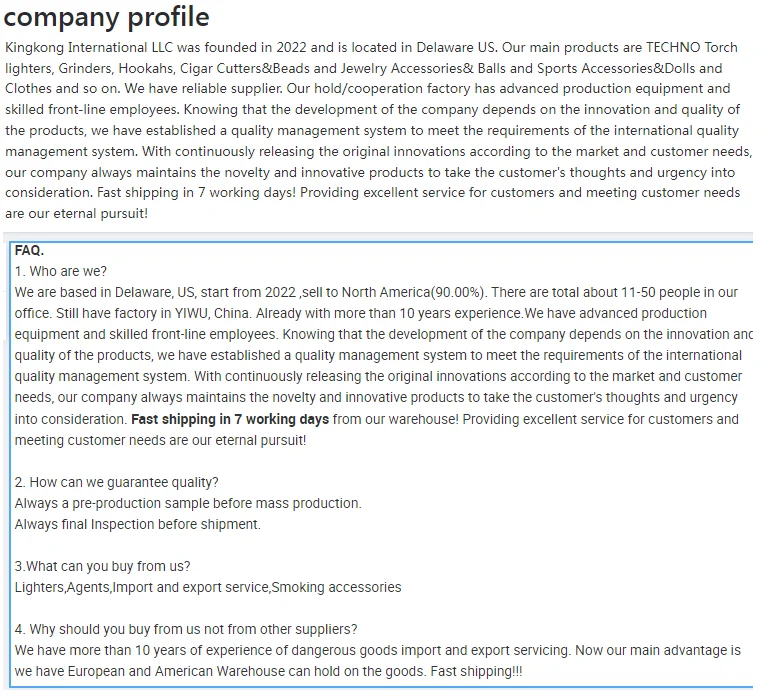Click the "Lighters" product category text
This screenshot has width=770, height=697.
coord(39,587)
